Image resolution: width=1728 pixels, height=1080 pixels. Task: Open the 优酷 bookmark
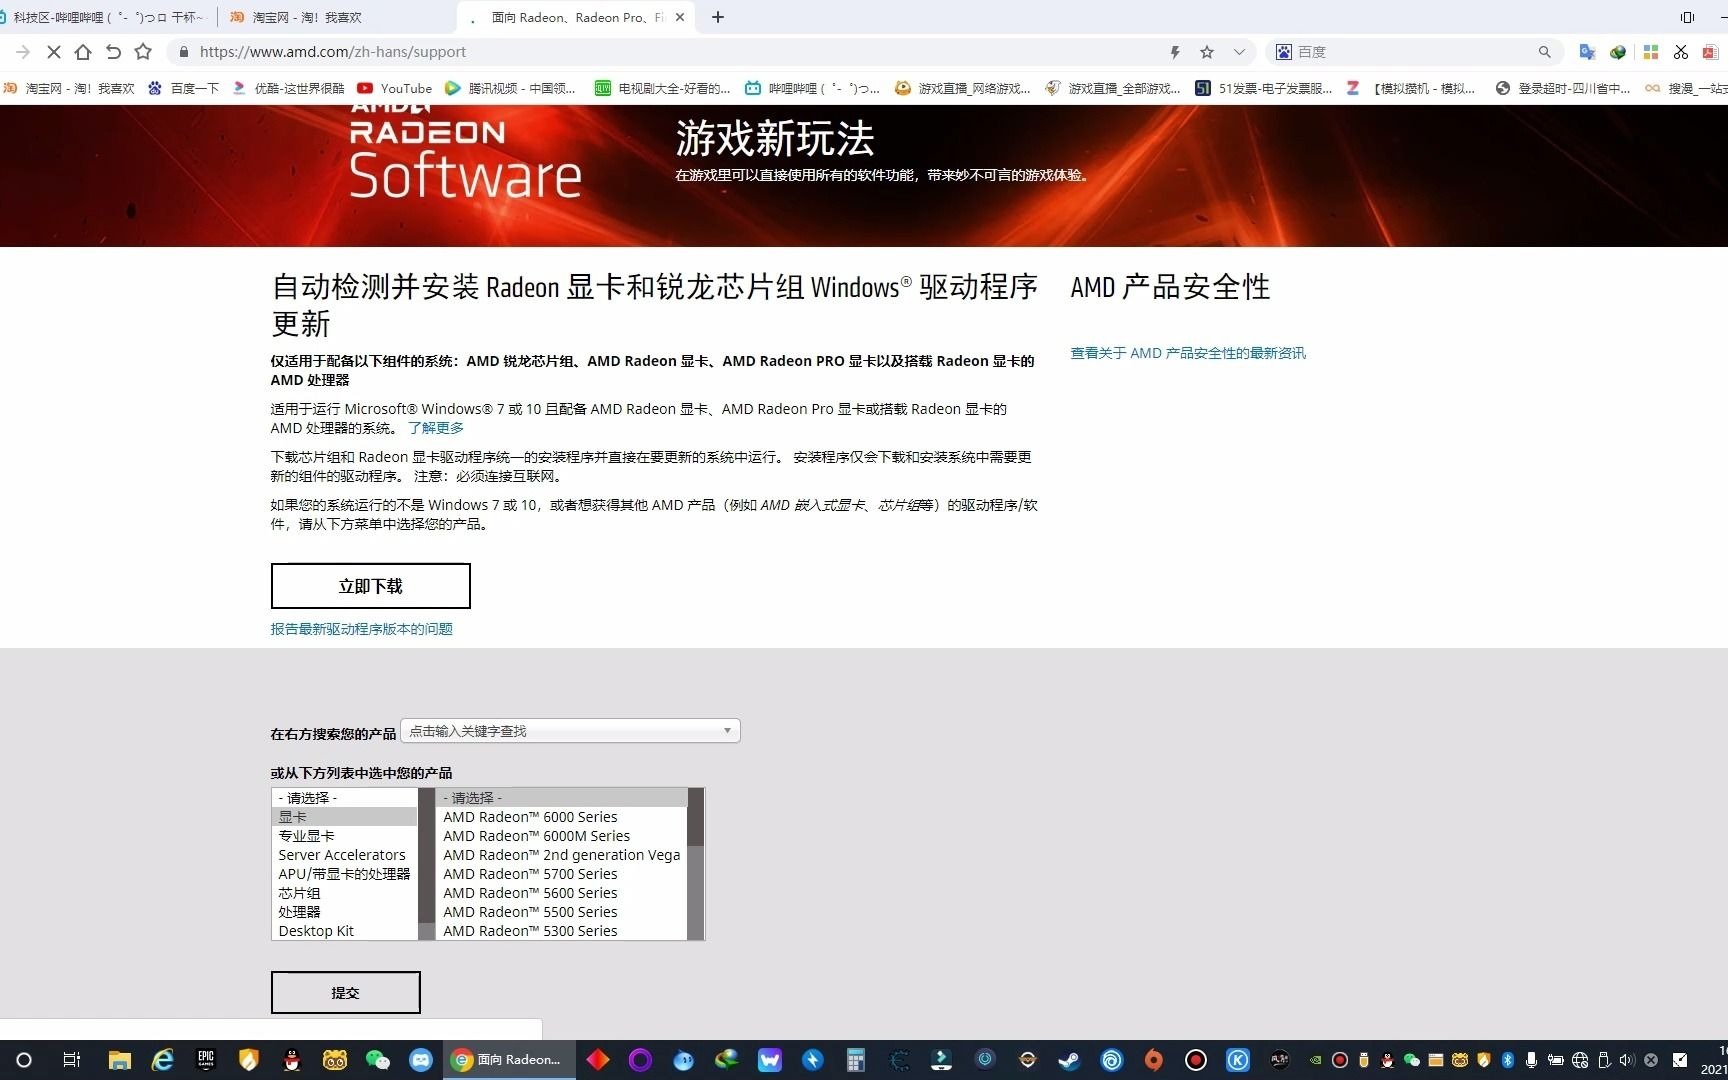click(x=288, y=88)
